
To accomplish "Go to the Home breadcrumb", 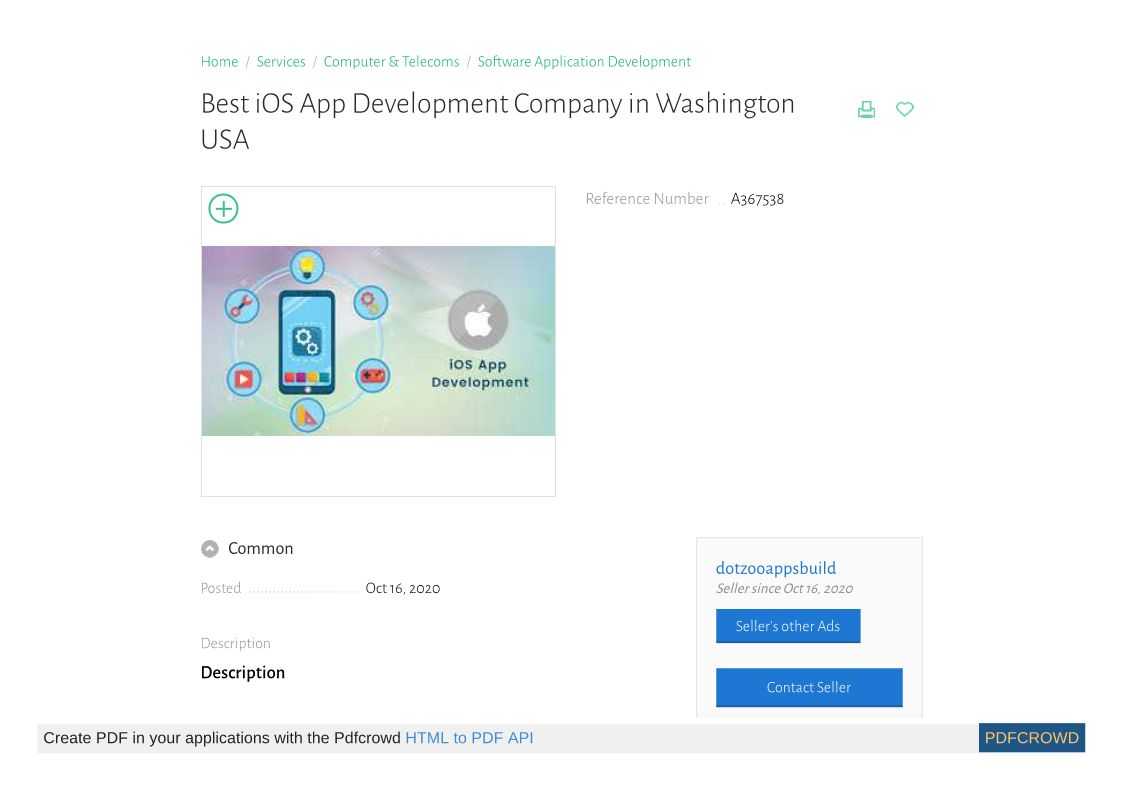I will coord(219,62).
